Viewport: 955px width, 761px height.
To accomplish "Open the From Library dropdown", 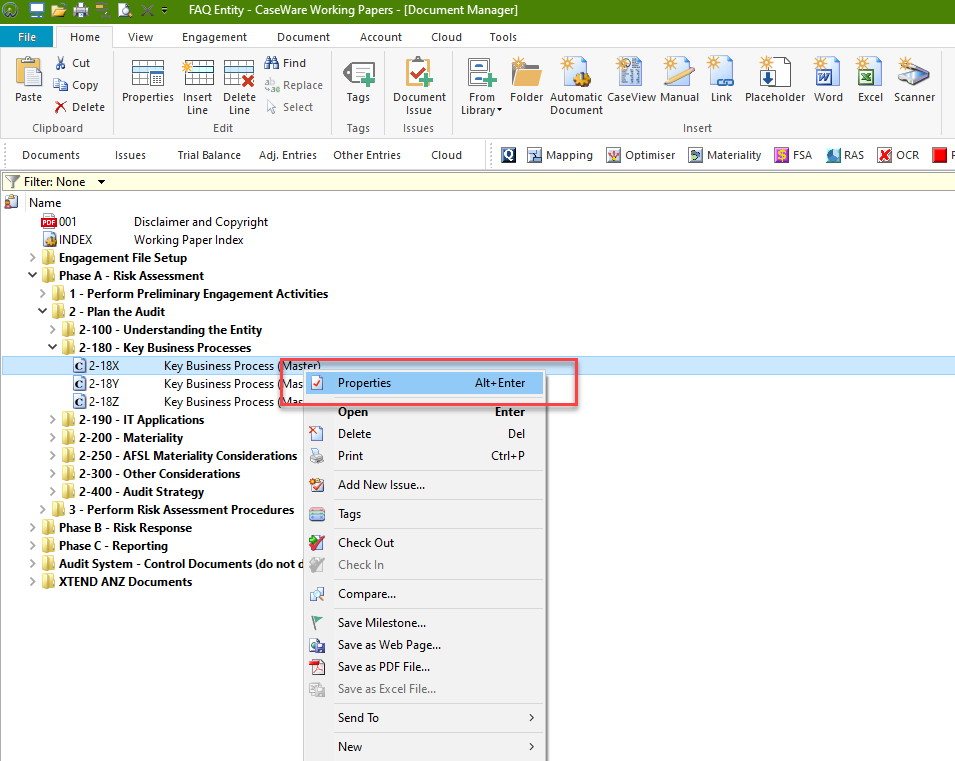I will (481, 87).
